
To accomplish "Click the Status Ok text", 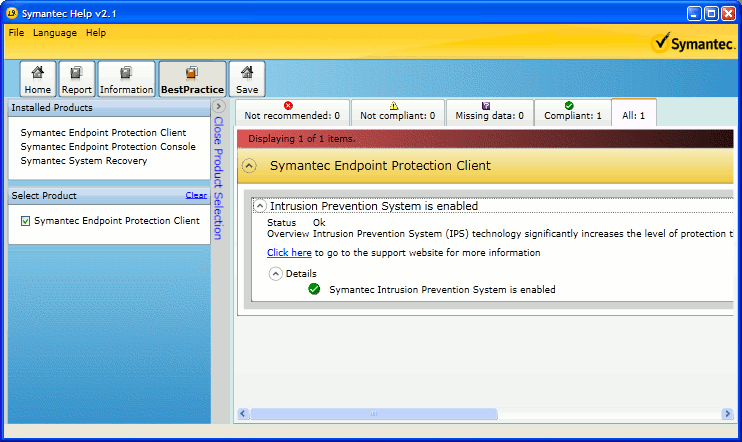I will pyautogui.click(x=296, y=222).
